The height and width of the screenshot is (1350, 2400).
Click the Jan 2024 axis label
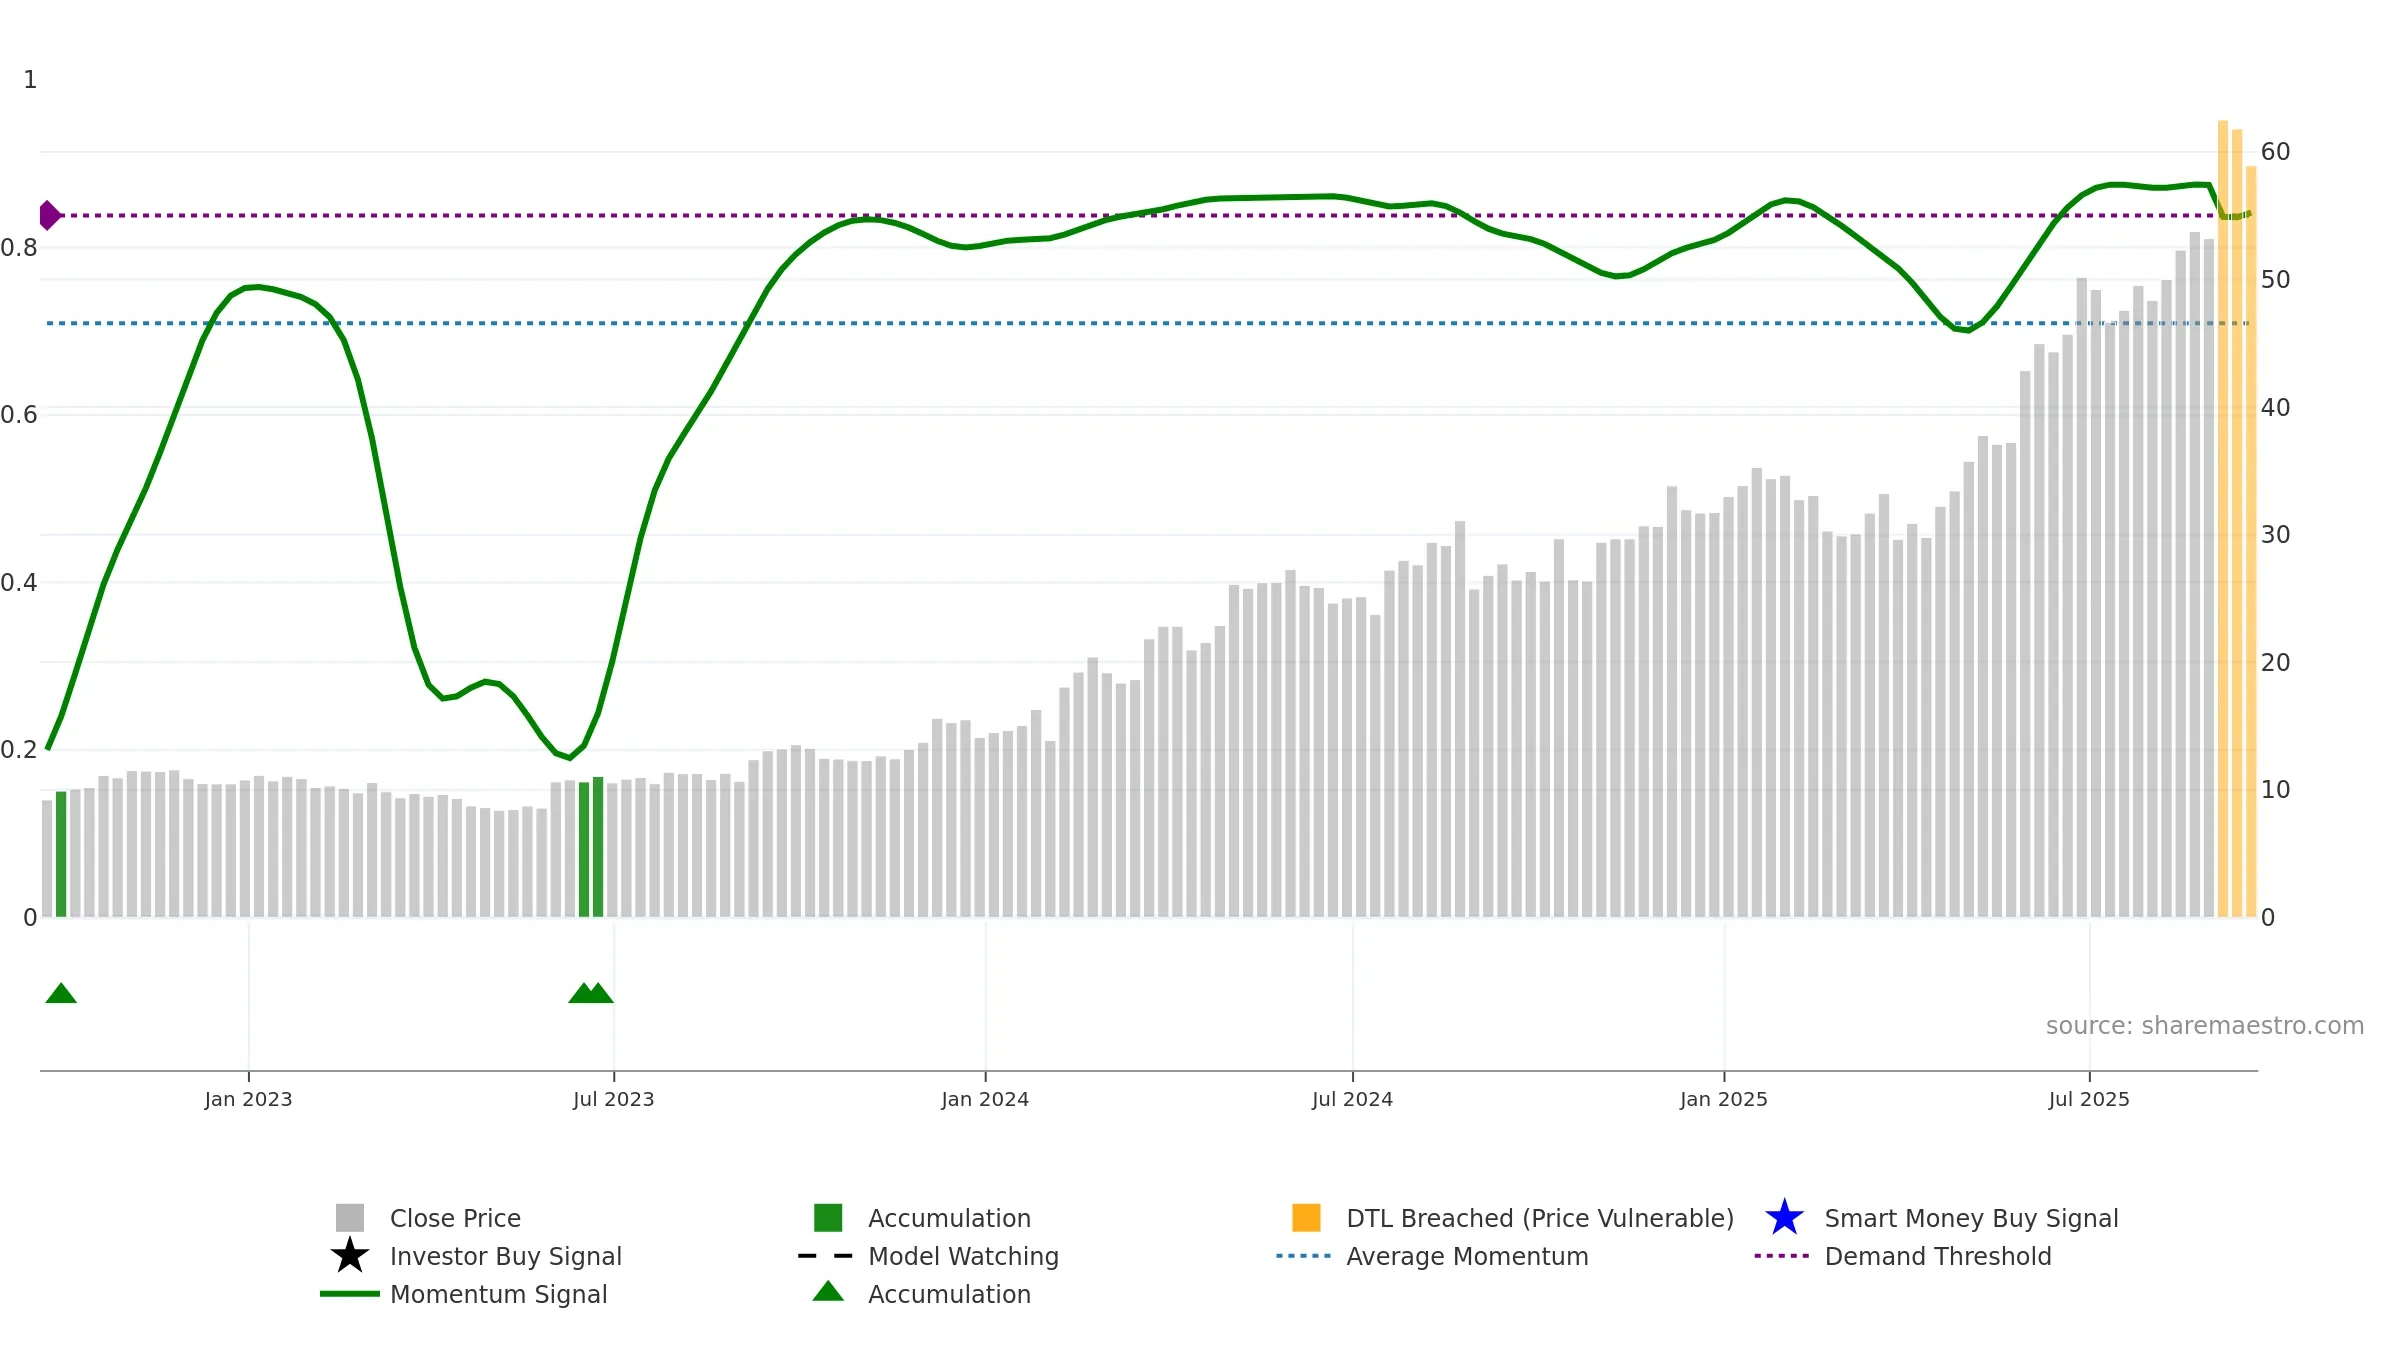pos(985,1099)
